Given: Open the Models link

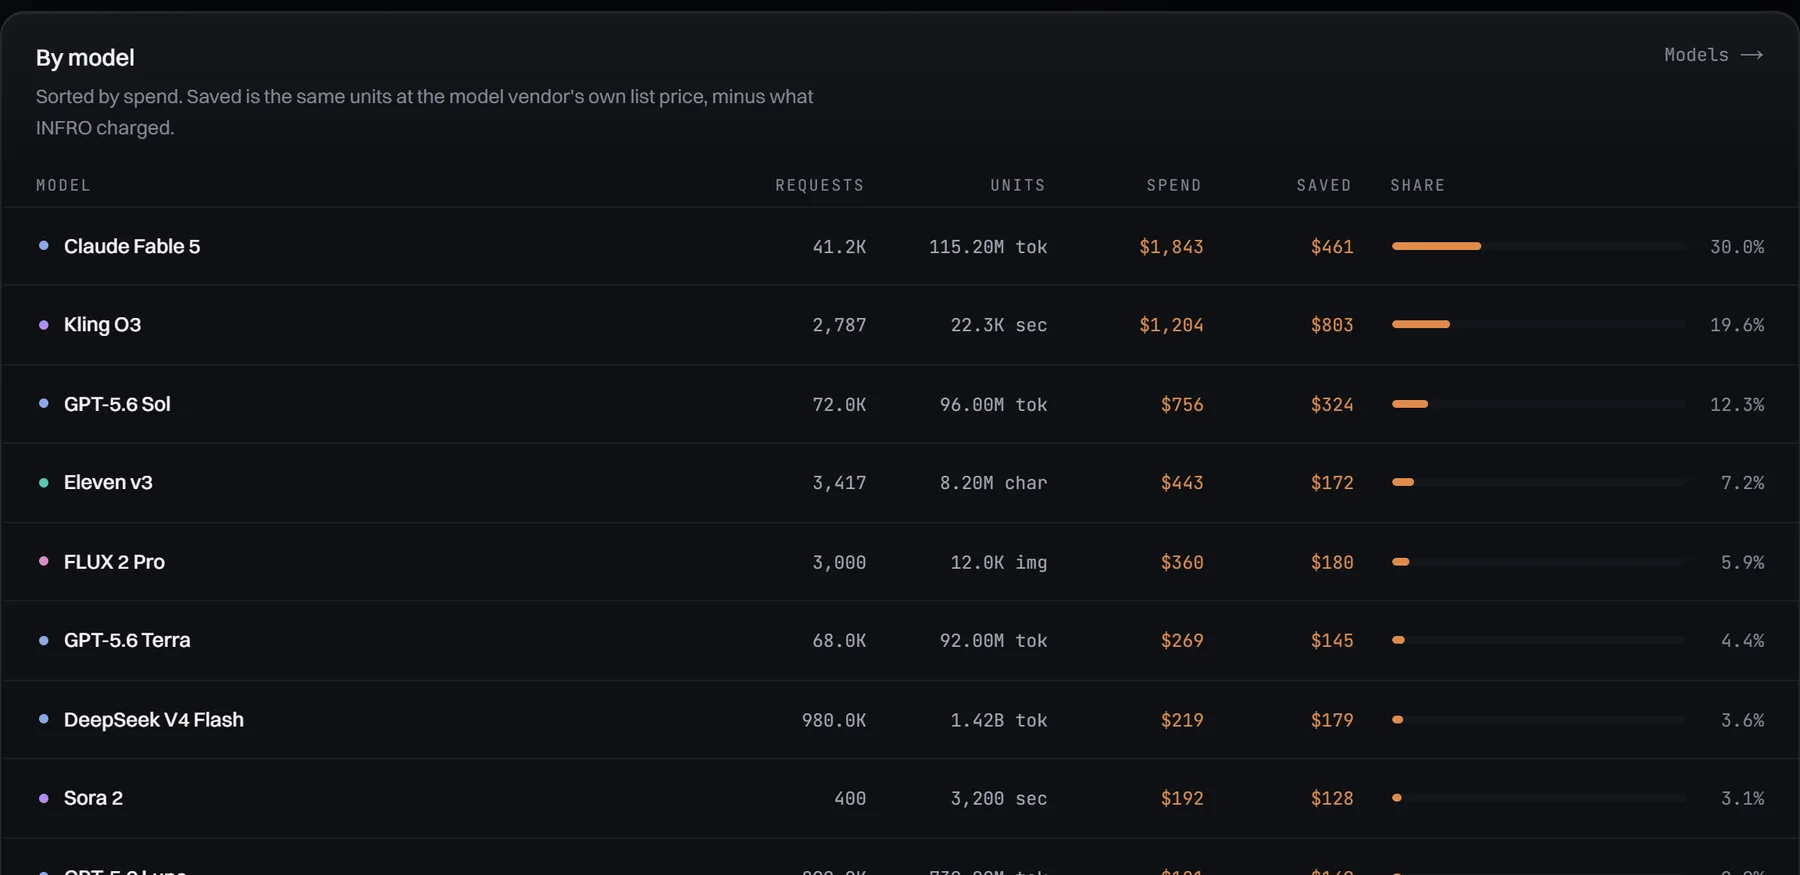Looking at the screenshot, I should click(x=1713, y=55).
